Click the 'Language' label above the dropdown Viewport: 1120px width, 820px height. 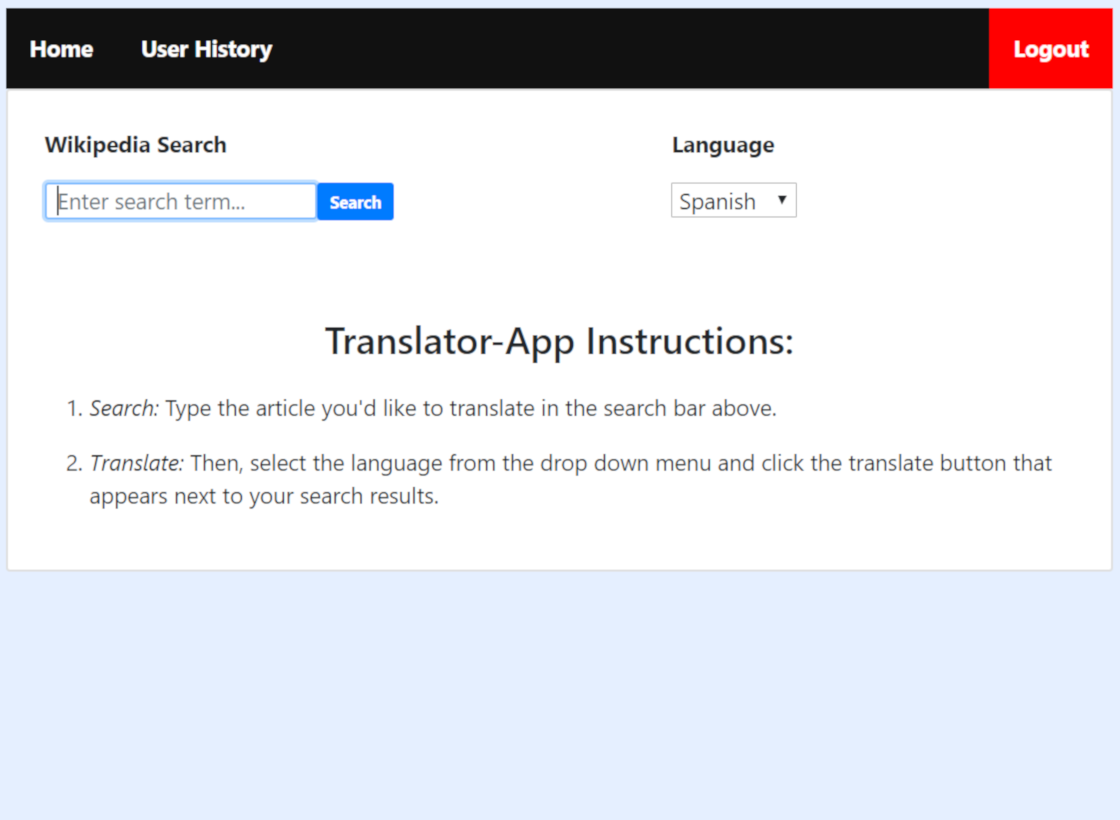point(722,145)
